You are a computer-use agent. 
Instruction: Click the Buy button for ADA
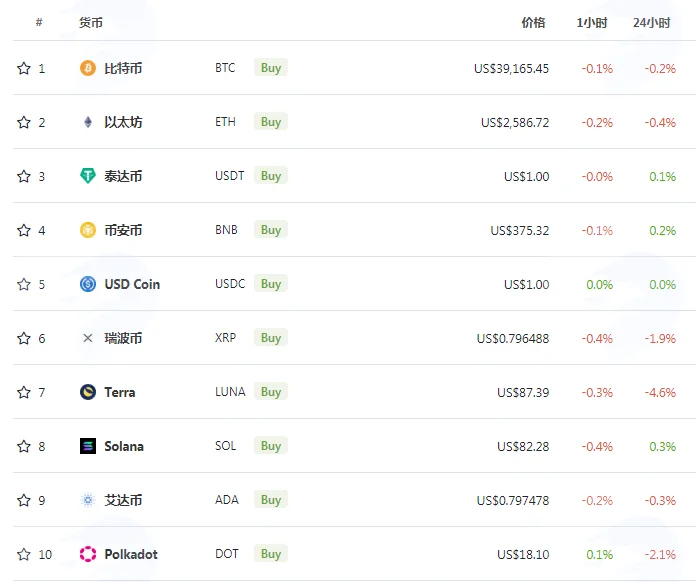pos(271,500)
